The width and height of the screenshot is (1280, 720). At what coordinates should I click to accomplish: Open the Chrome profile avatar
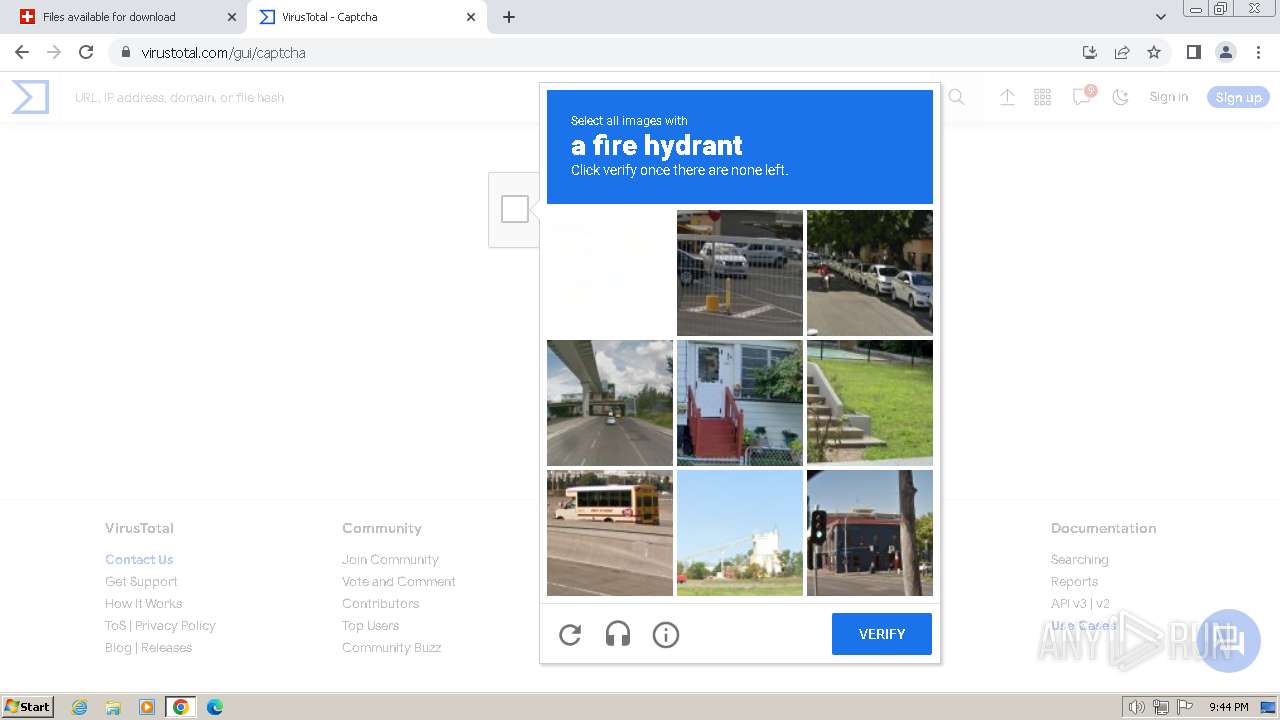tap(1226, 52)
